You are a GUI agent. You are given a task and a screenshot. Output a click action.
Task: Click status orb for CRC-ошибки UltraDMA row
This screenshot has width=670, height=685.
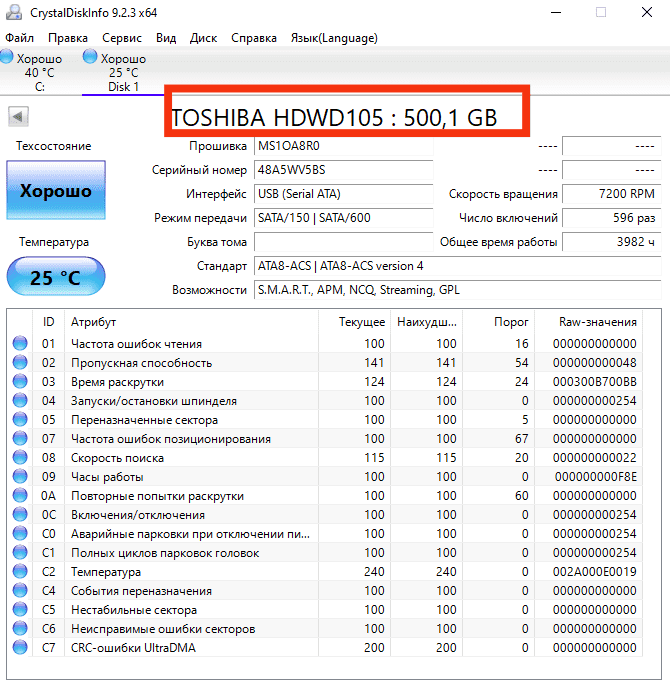point(20,648)
